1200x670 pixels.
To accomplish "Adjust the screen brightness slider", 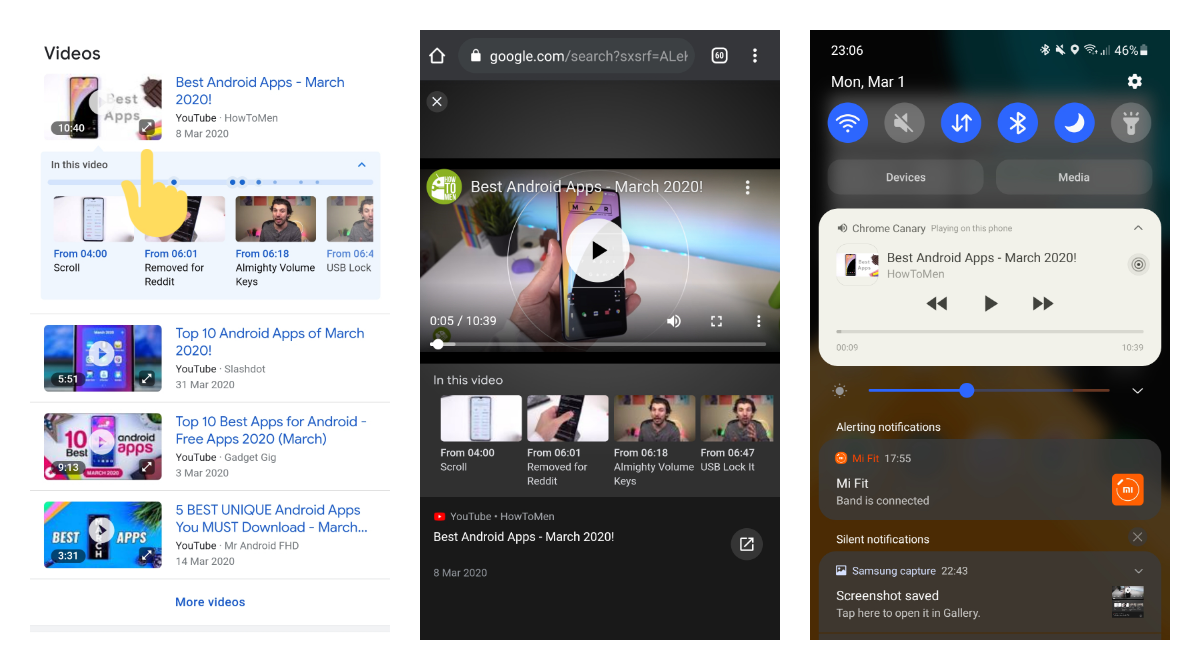I will point(989,390).
